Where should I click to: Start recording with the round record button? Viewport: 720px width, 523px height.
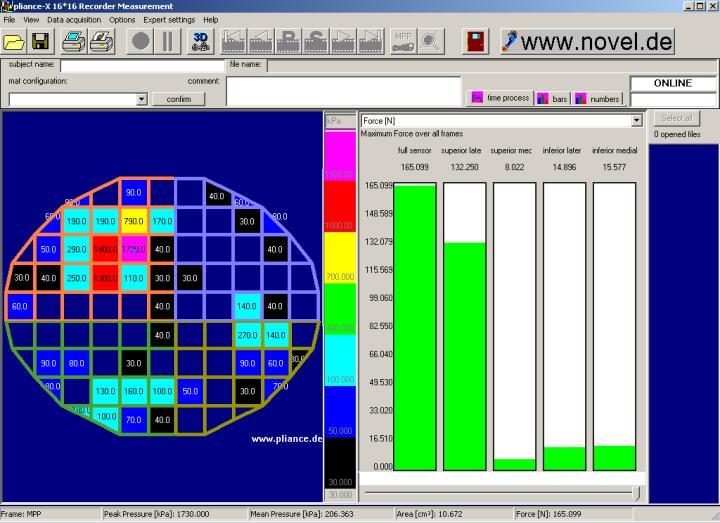click(141, 41)
